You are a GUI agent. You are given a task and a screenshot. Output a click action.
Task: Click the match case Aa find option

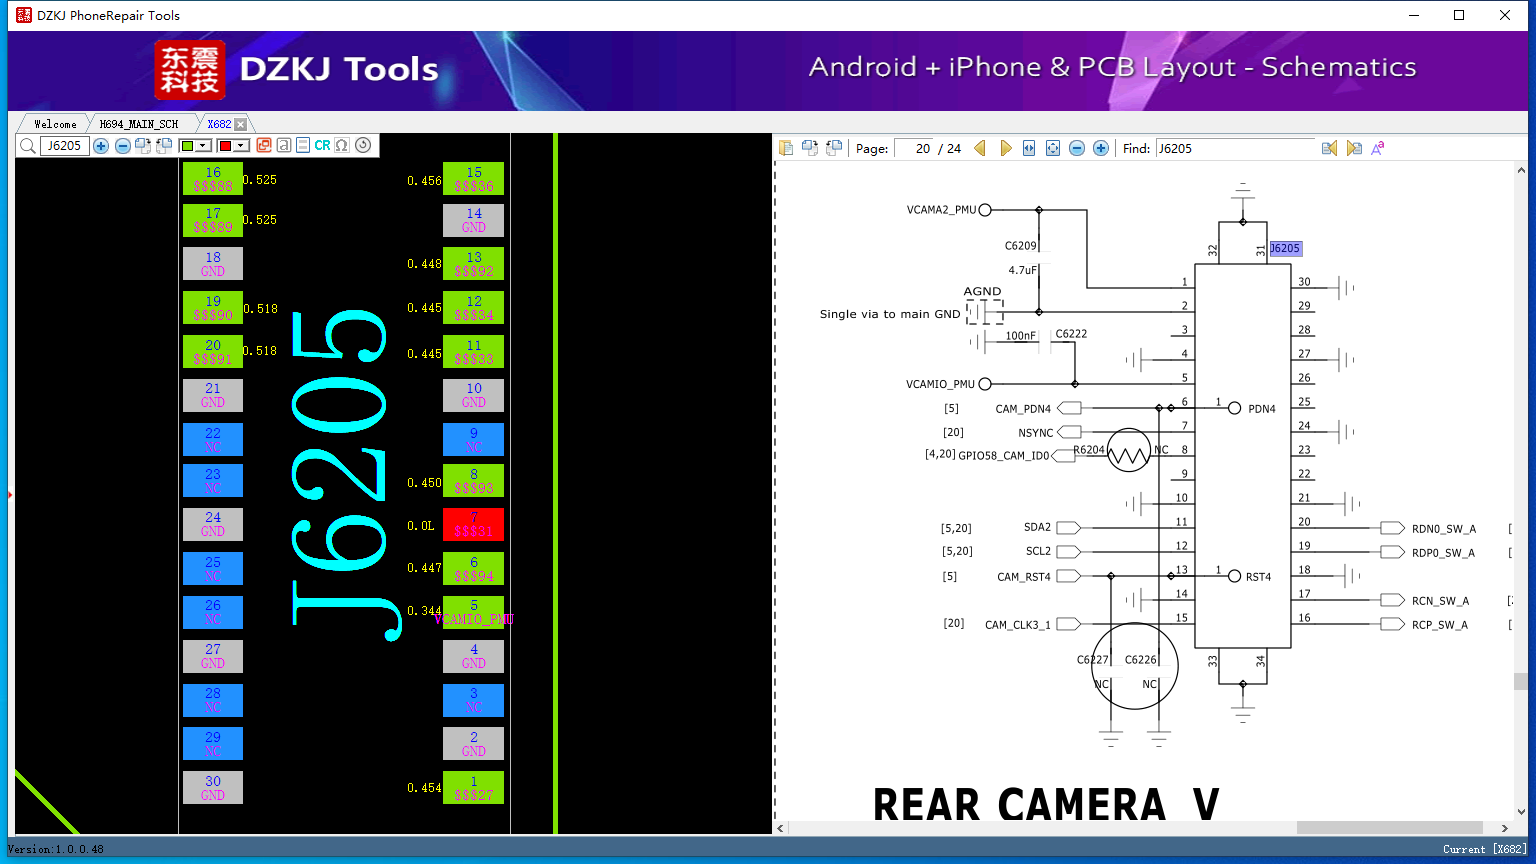tap(1377, 148)
